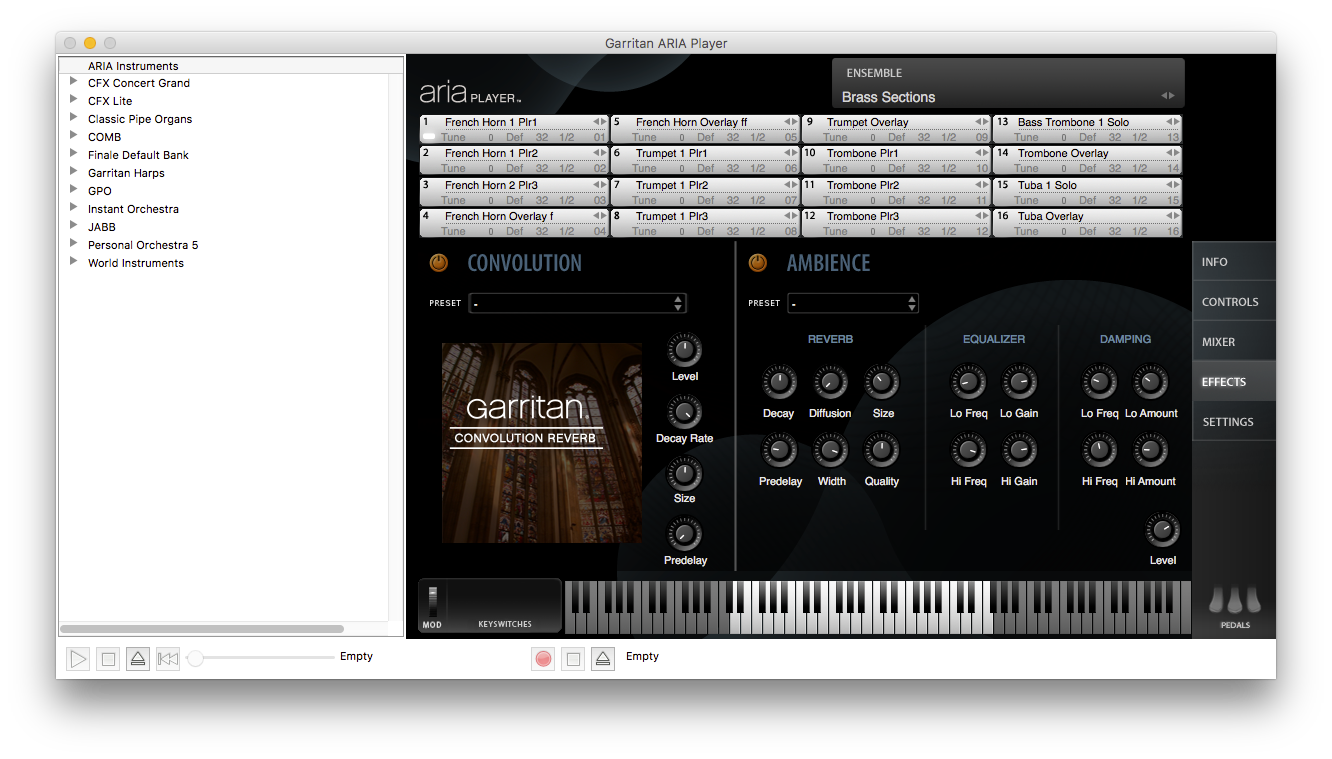Click the Ambience Level knob
1332x759 pixels.
pos(1162,530)
